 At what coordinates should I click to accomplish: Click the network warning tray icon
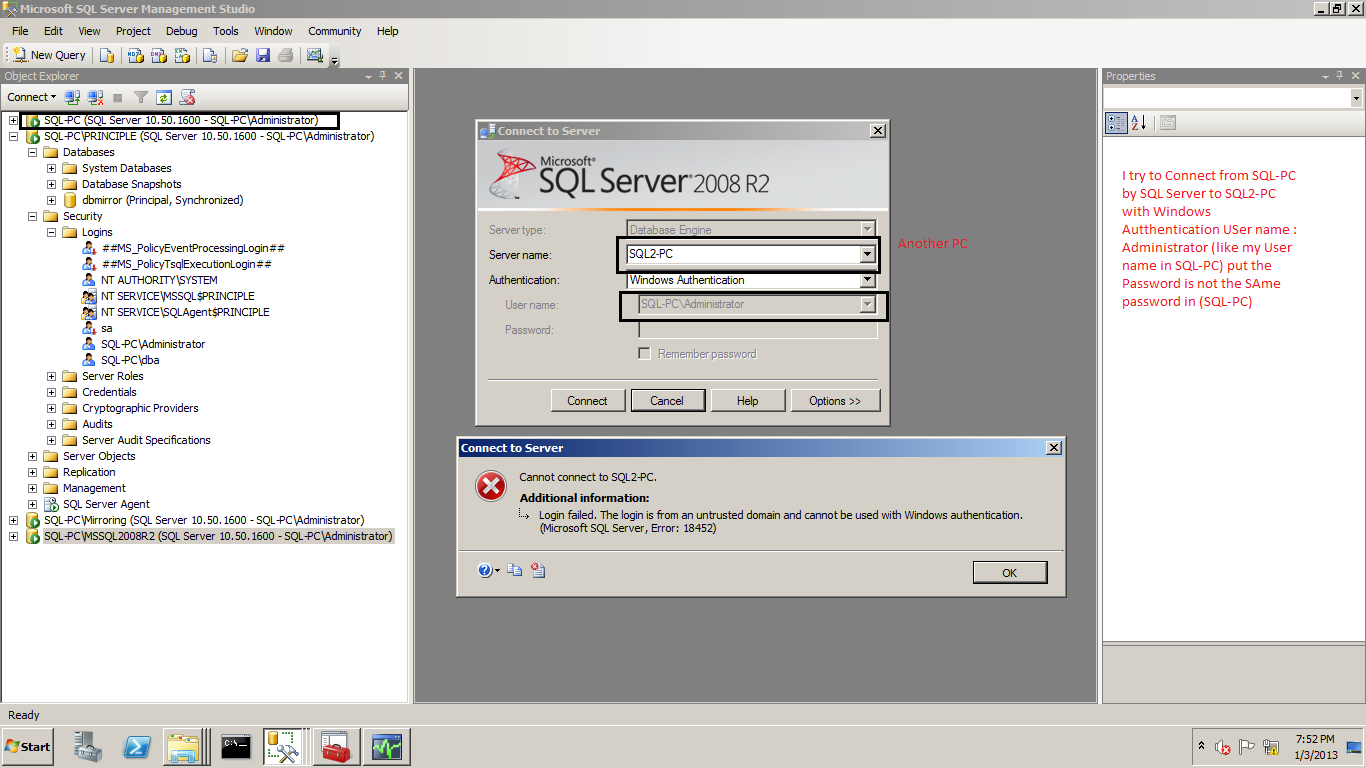click(x=1271, y=747)
